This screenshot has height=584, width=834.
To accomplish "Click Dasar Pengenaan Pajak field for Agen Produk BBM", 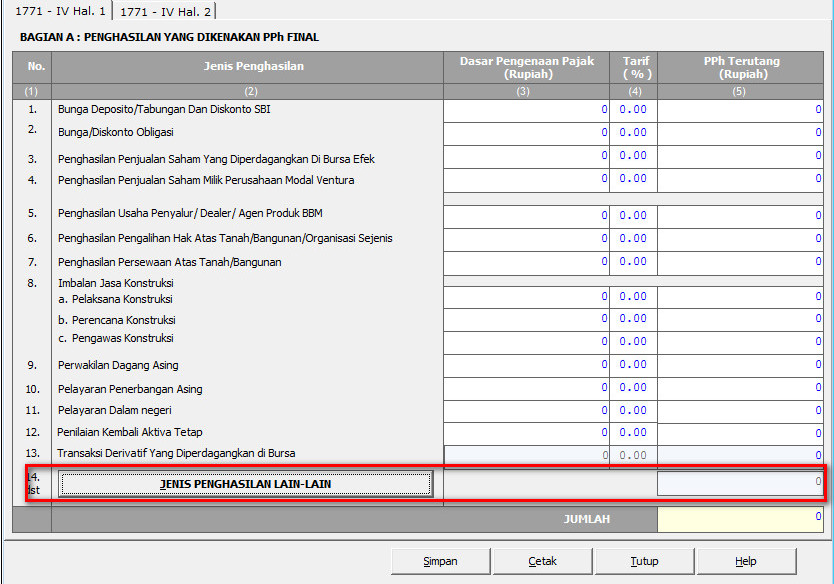I will click(x=526, y=217).
